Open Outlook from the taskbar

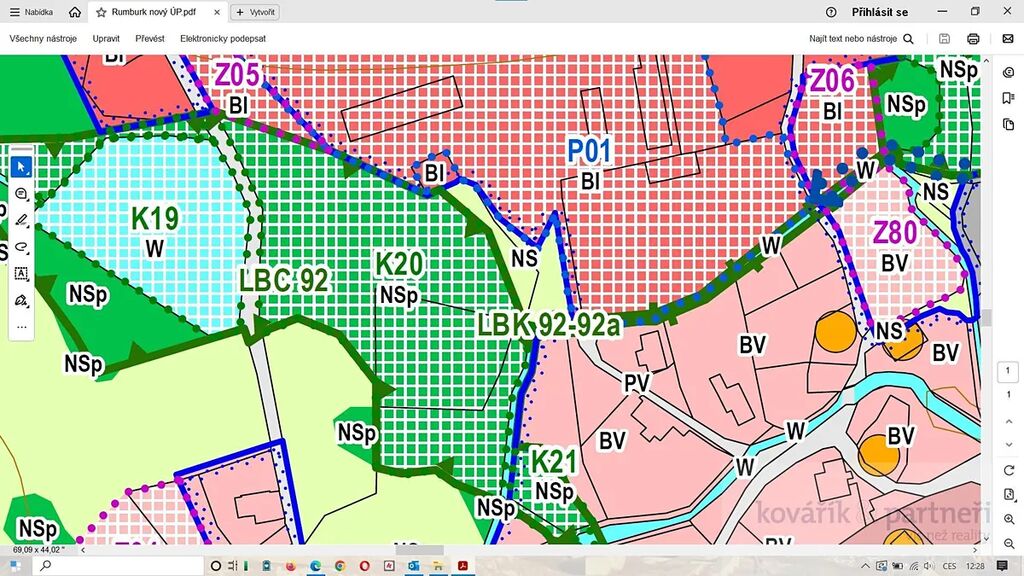tap(413, 566)
